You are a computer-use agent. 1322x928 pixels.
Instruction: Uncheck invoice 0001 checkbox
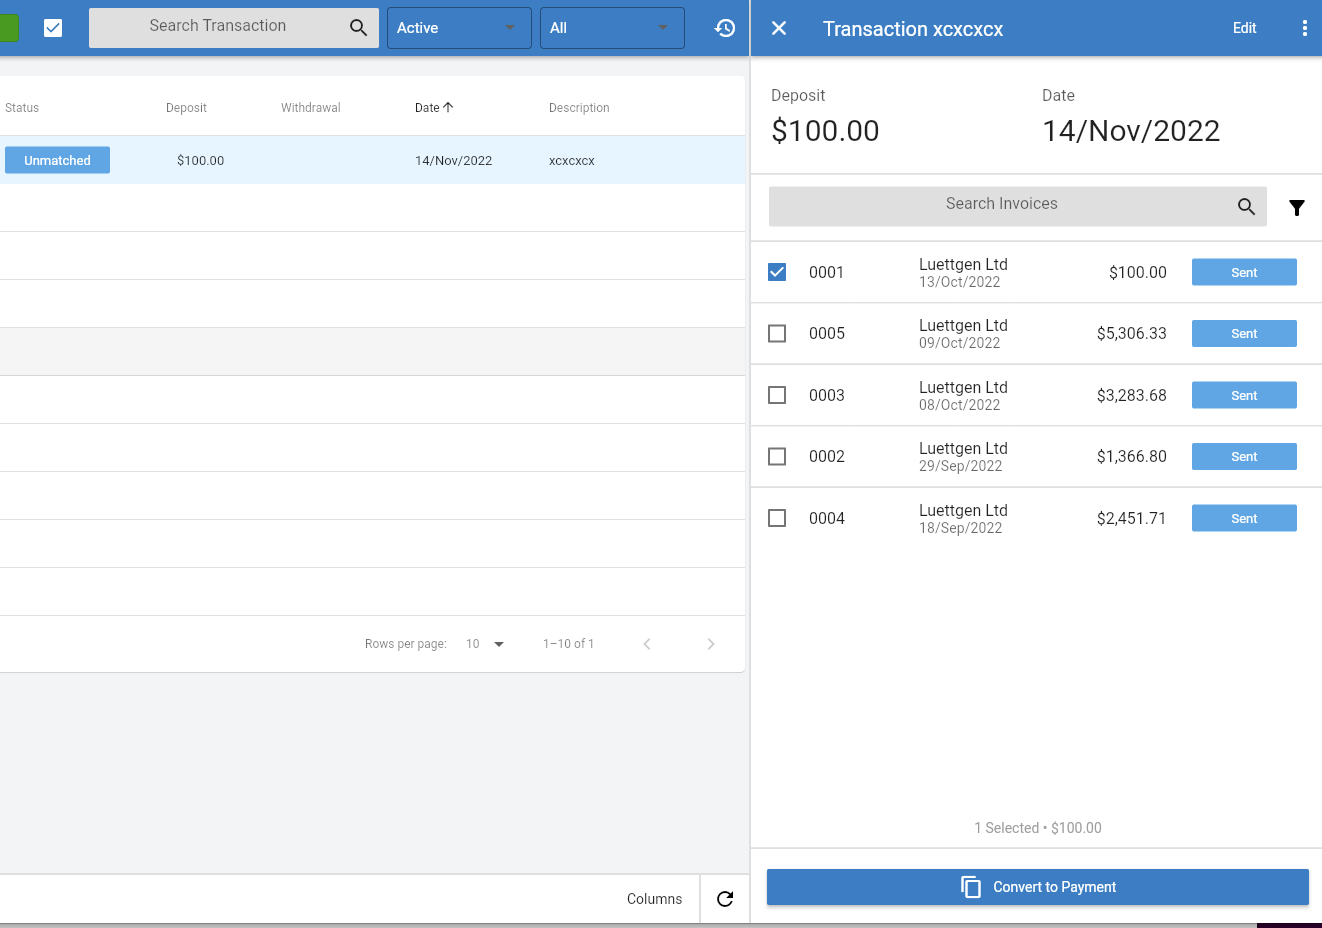pyautogui.click(x=777, y=272)
